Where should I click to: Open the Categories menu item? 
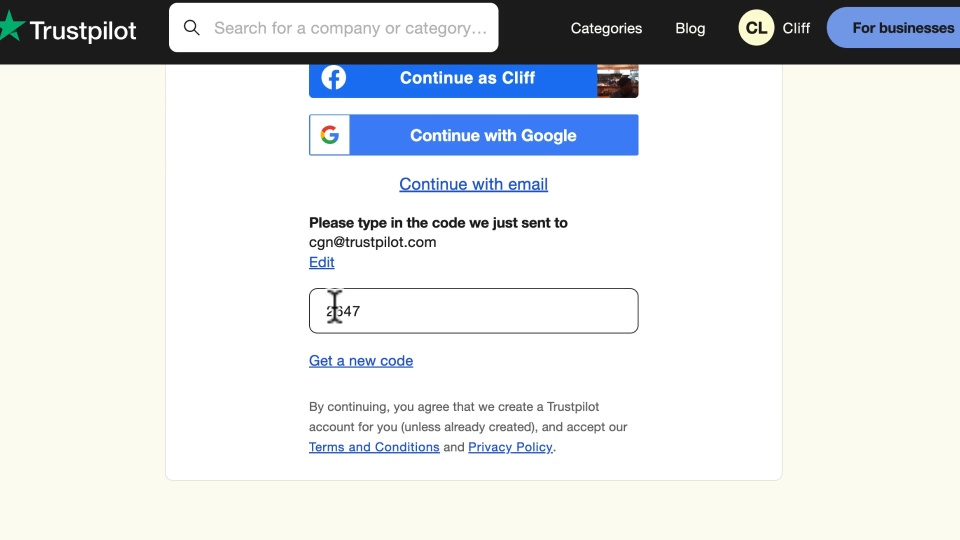click(x=606, y=28)
